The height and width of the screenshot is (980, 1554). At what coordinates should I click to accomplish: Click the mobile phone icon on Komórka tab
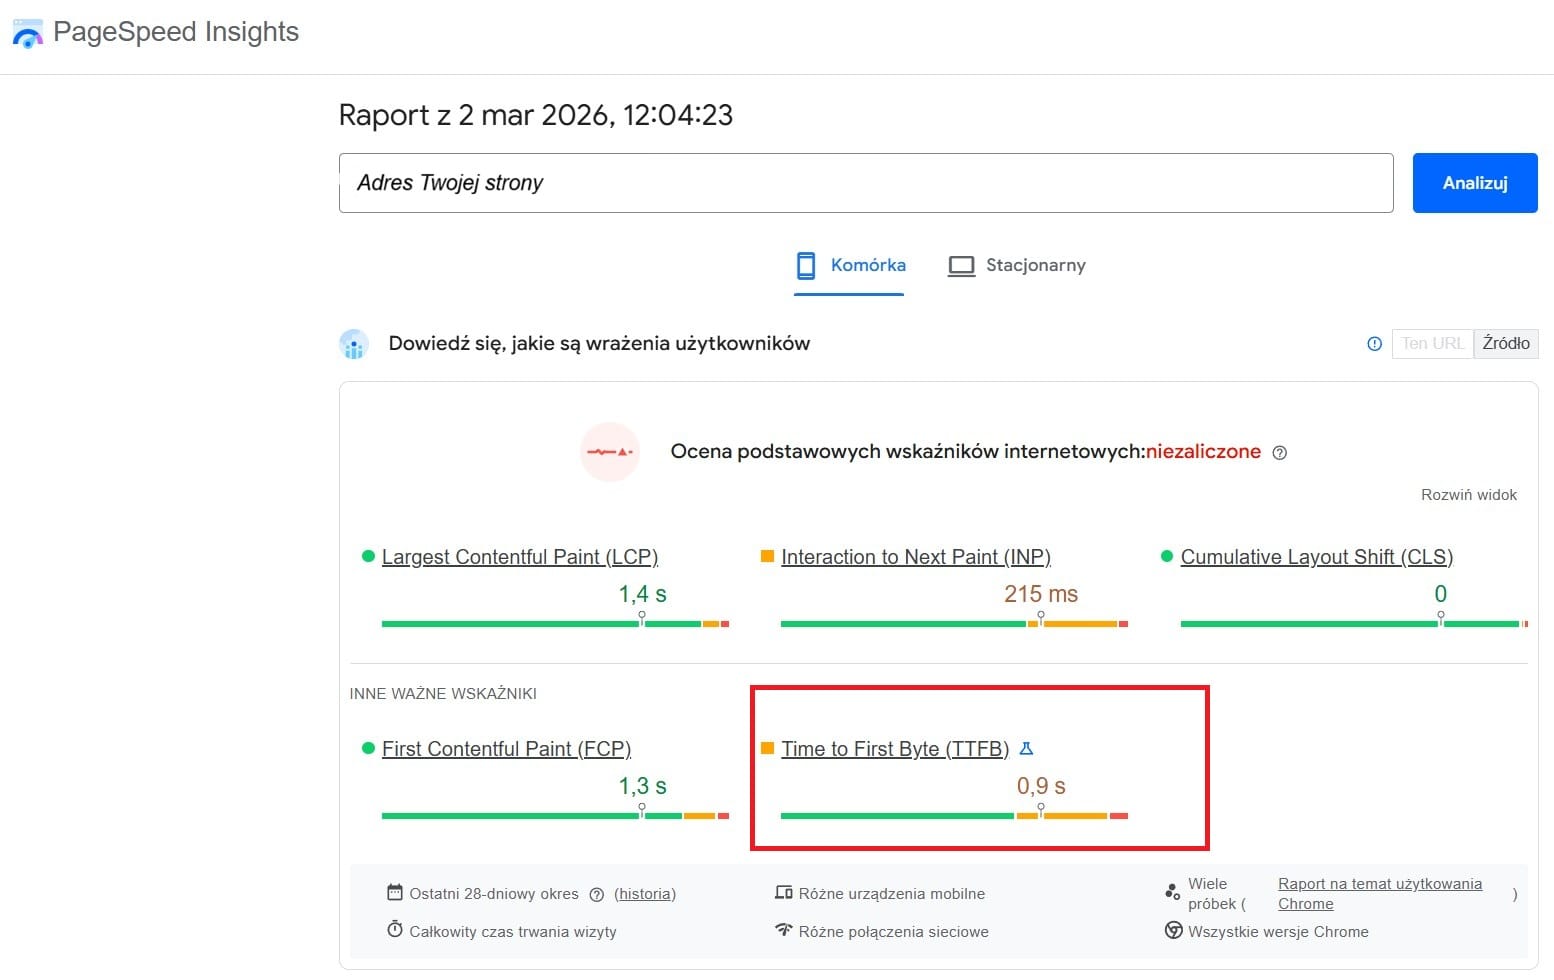[x=806, y=265]
